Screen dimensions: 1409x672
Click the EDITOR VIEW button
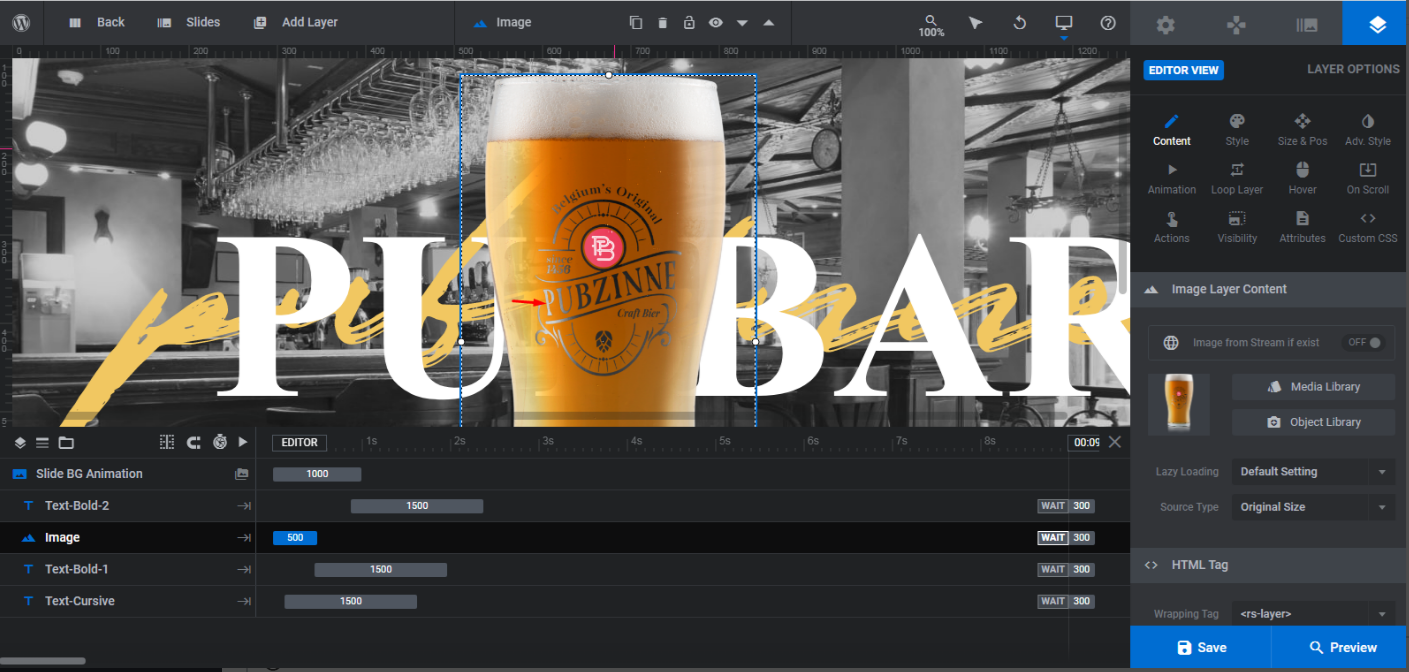[x=1183, y=70]
